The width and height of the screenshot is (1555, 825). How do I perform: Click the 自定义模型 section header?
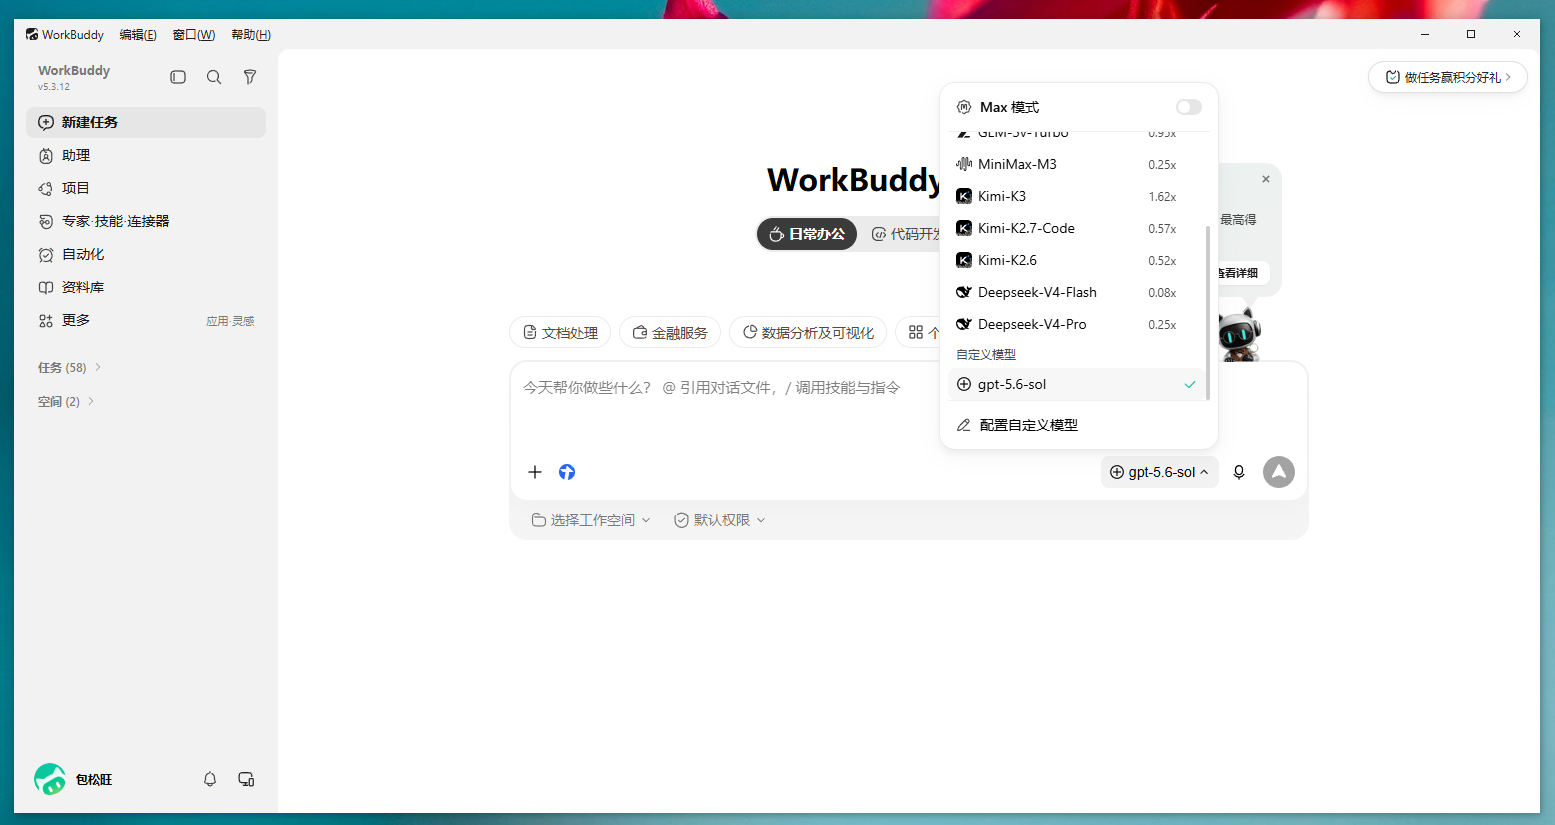pyautogui.click(x=986, y=354)
